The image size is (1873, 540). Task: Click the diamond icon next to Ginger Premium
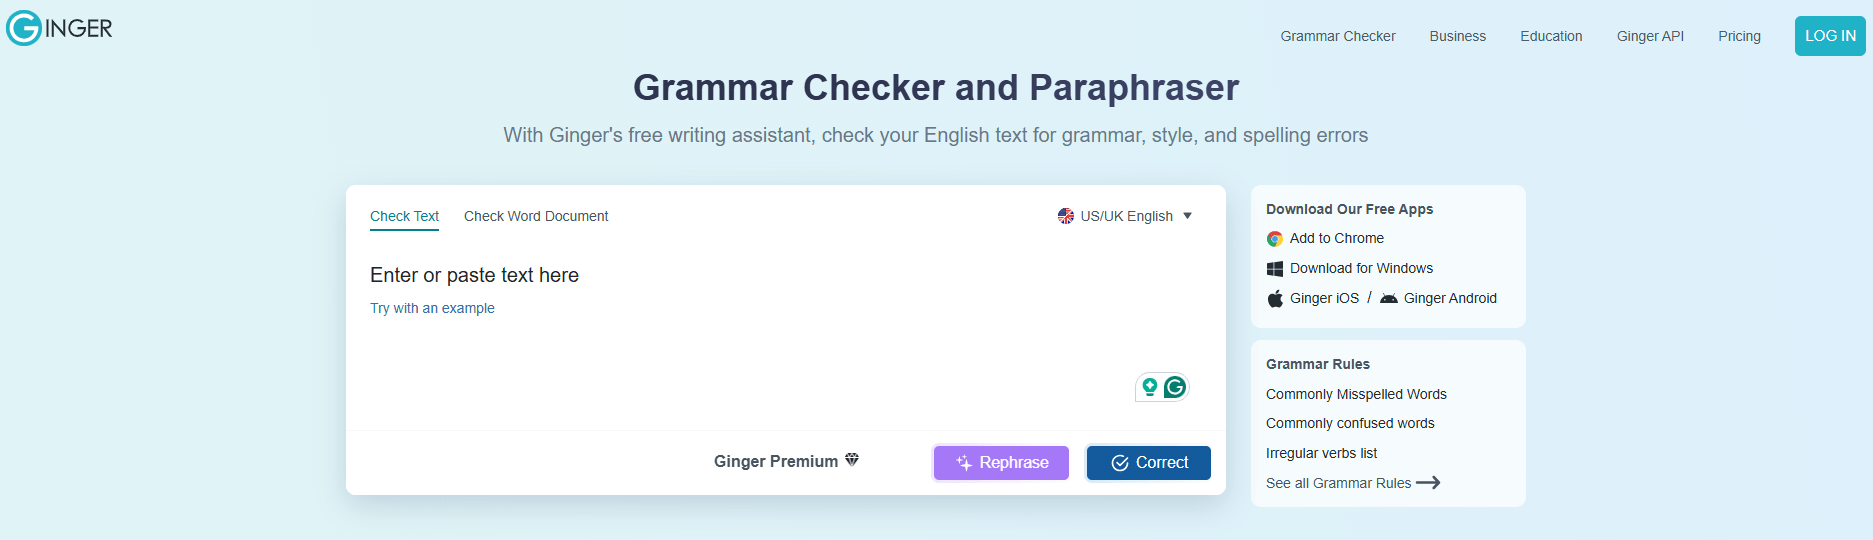tap(852, 460)
